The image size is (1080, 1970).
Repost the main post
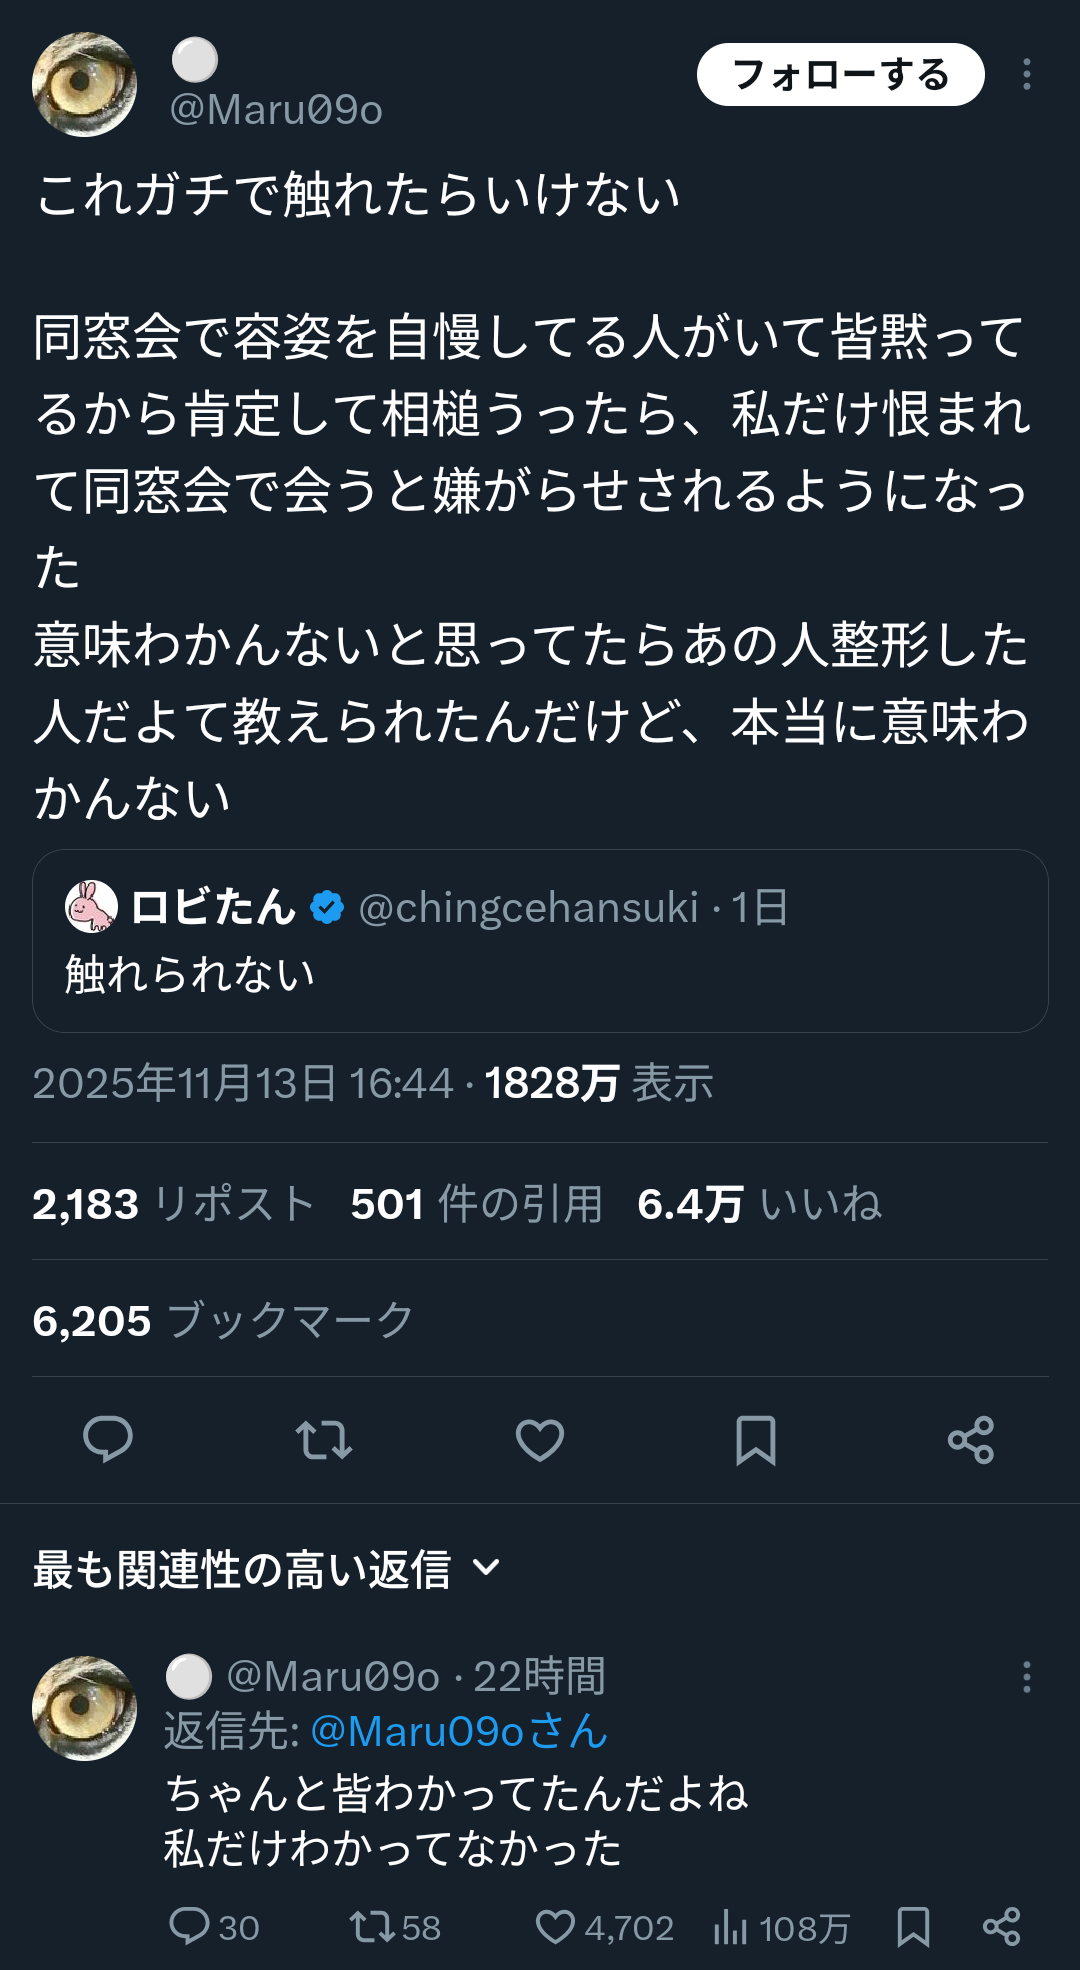tap(324, 1440)
